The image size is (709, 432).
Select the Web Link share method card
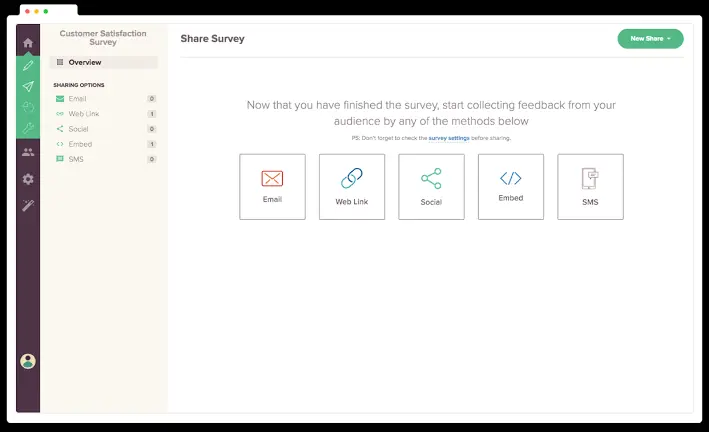pos(352,187)
